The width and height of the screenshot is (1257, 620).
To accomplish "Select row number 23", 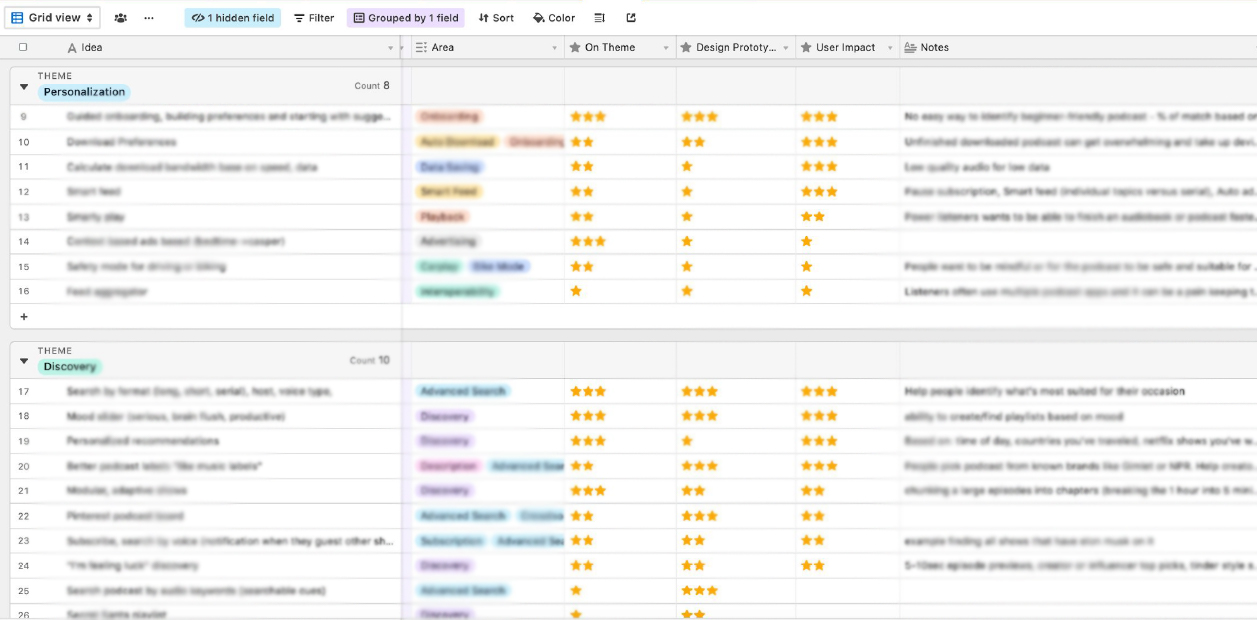I will (23, 541).
